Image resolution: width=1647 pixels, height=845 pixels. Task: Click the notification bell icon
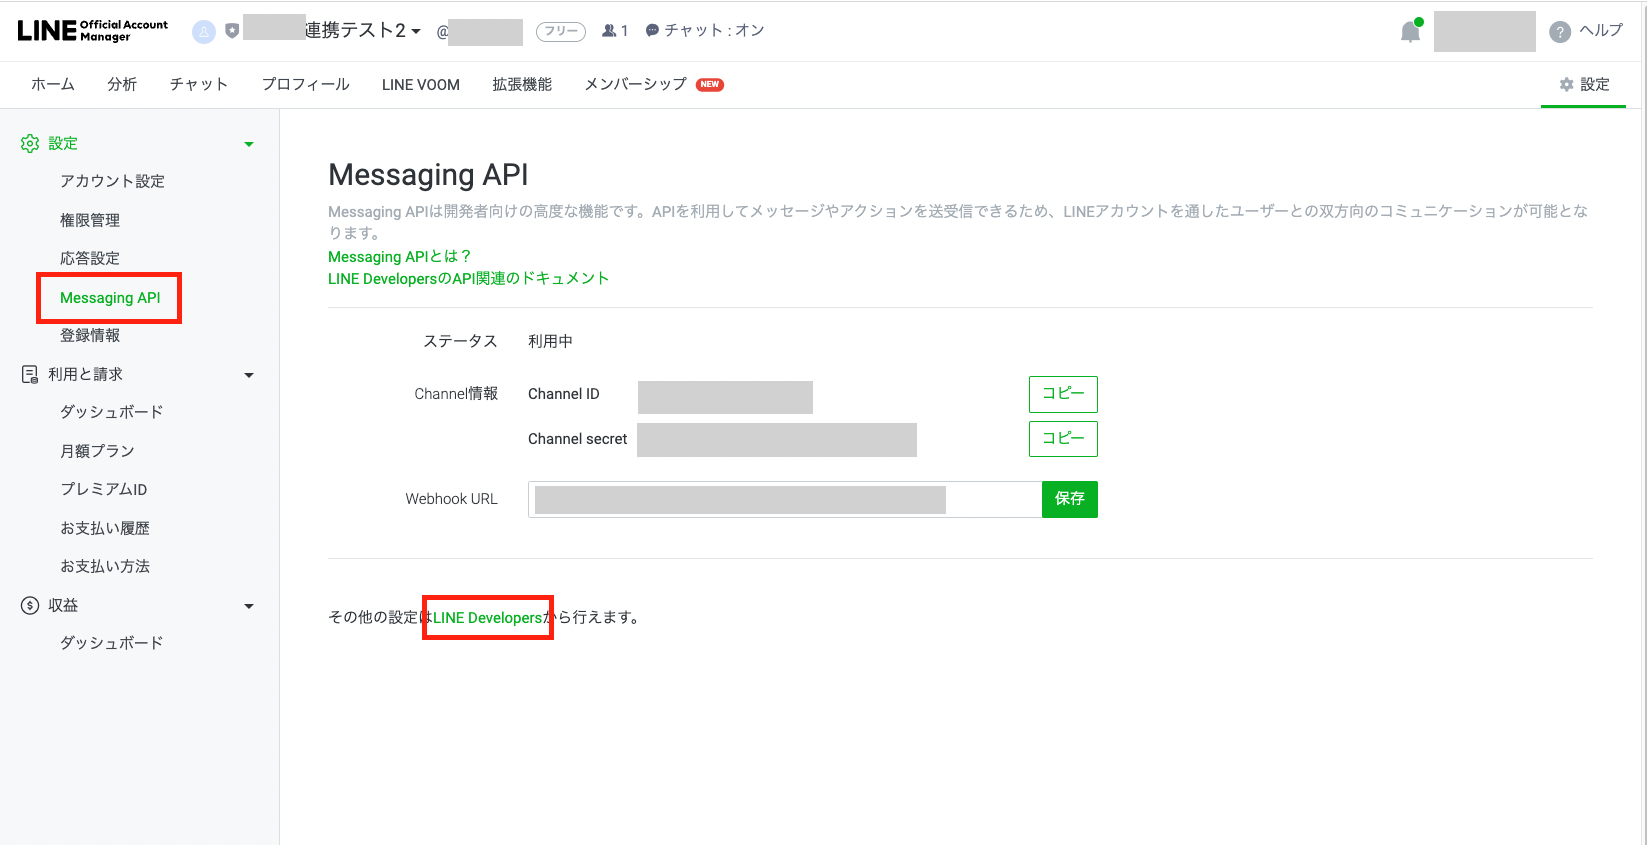(x=1410, y=32)
